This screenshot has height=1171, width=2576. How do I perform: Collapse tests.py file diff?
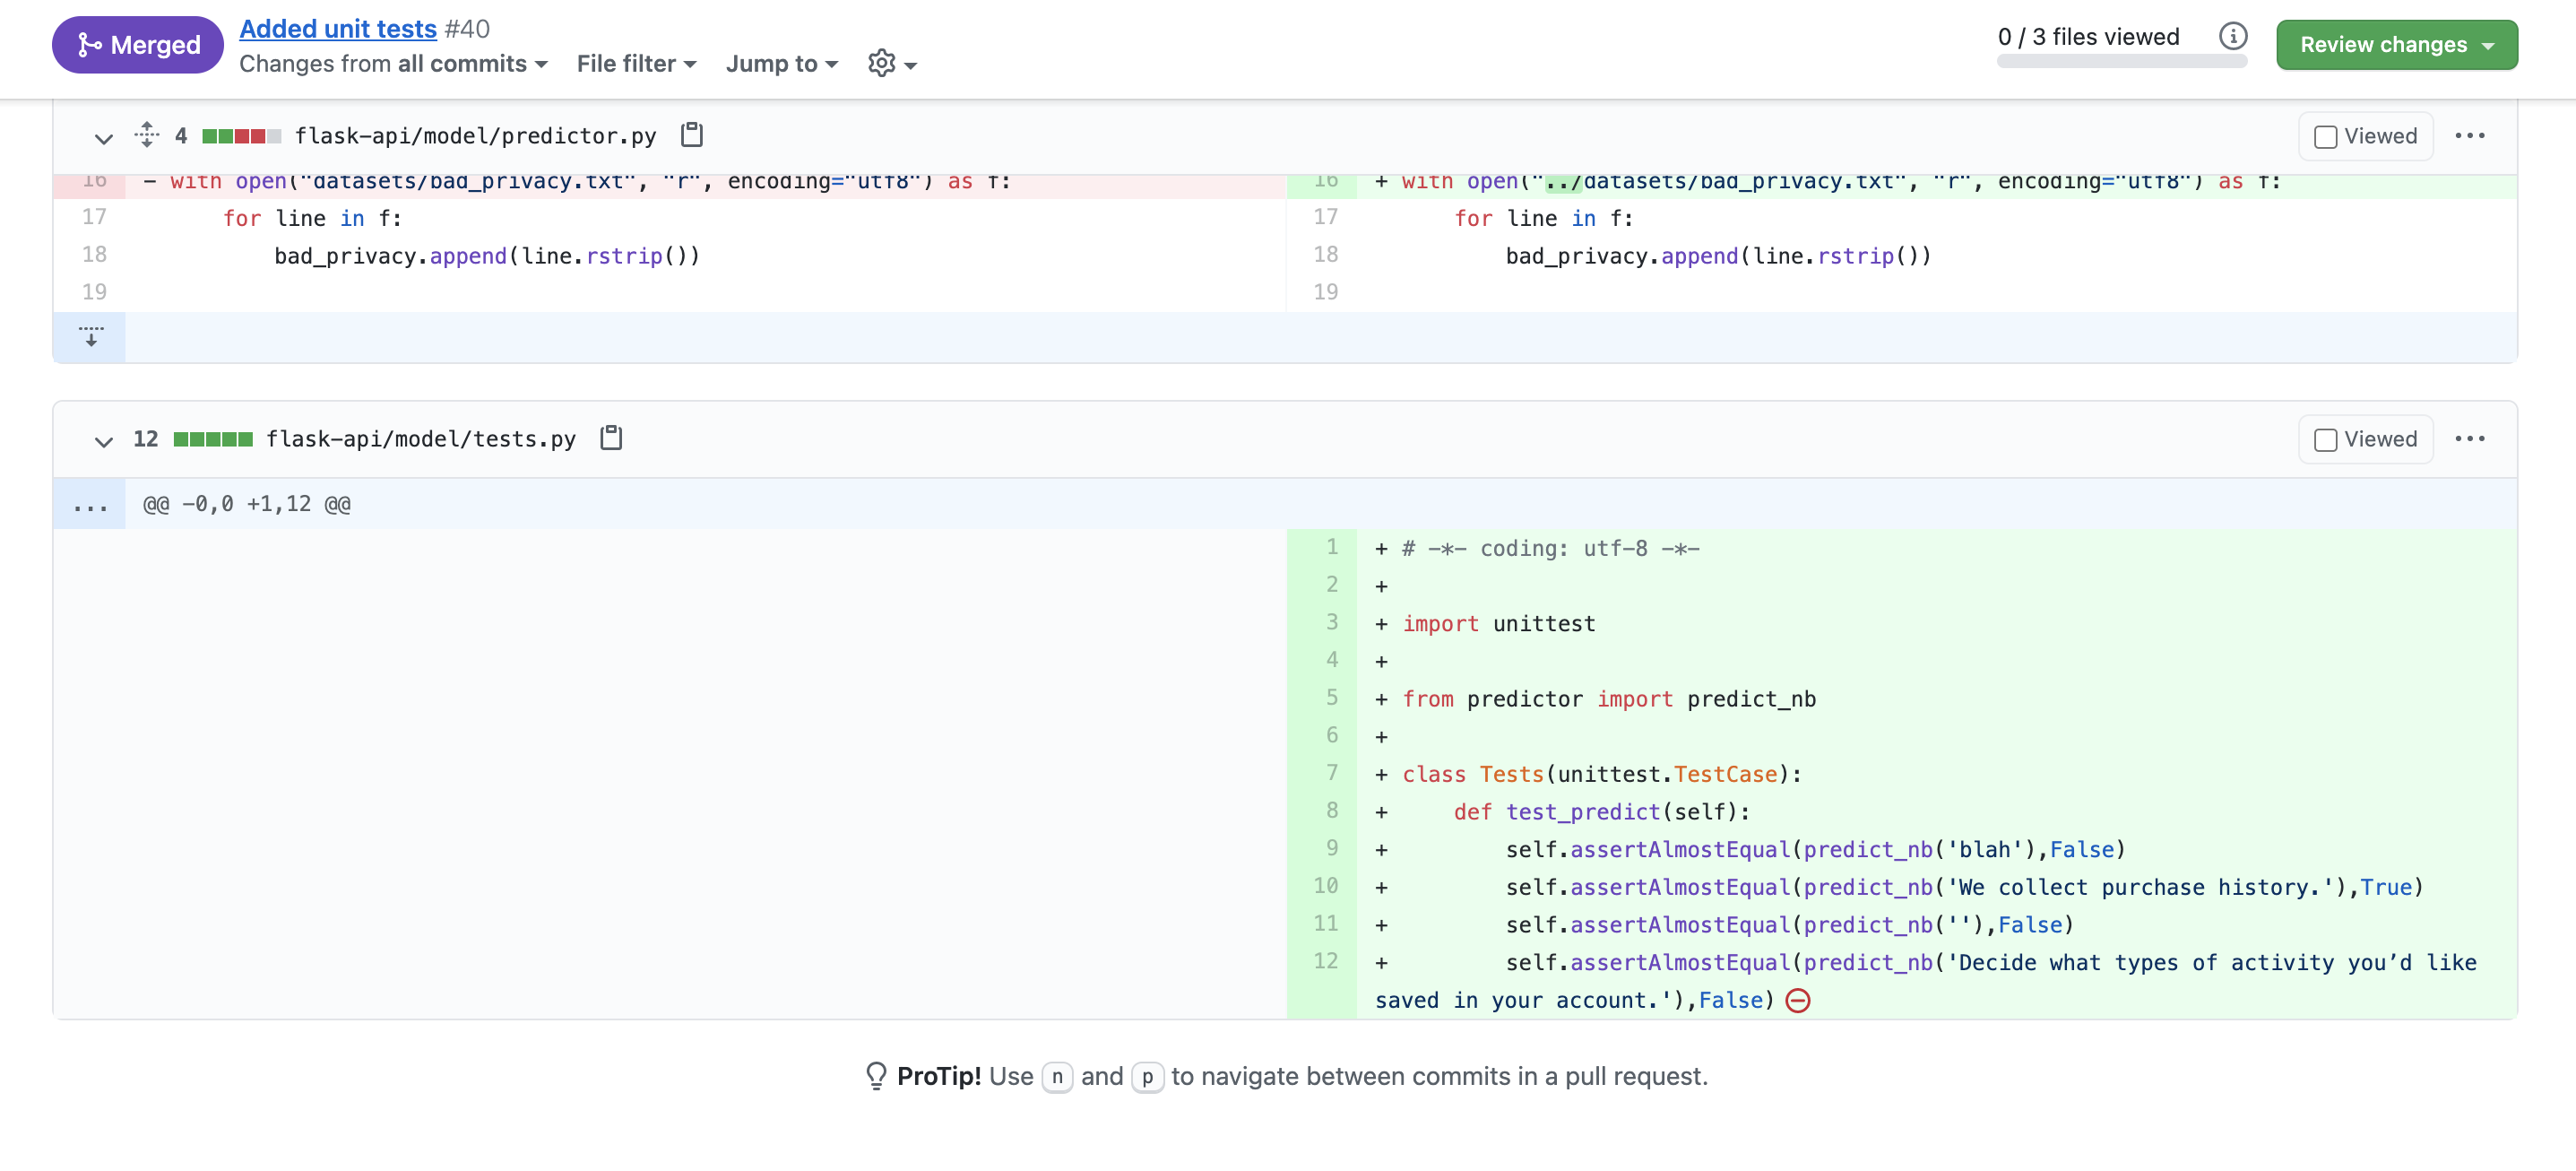[103, 440]
